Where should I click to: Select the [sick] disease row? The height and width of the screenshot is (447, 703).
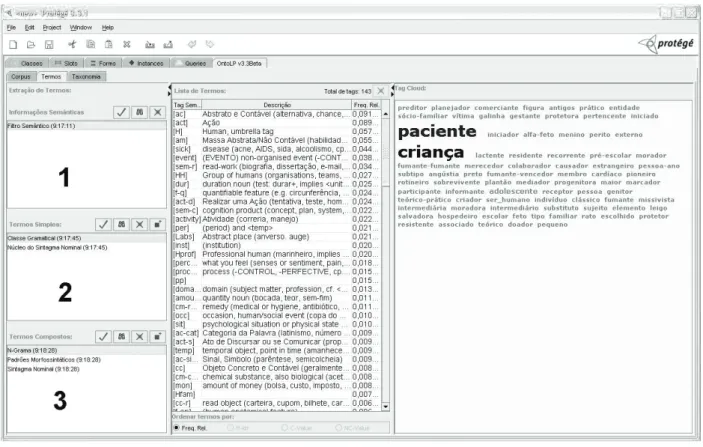[277, 149]
